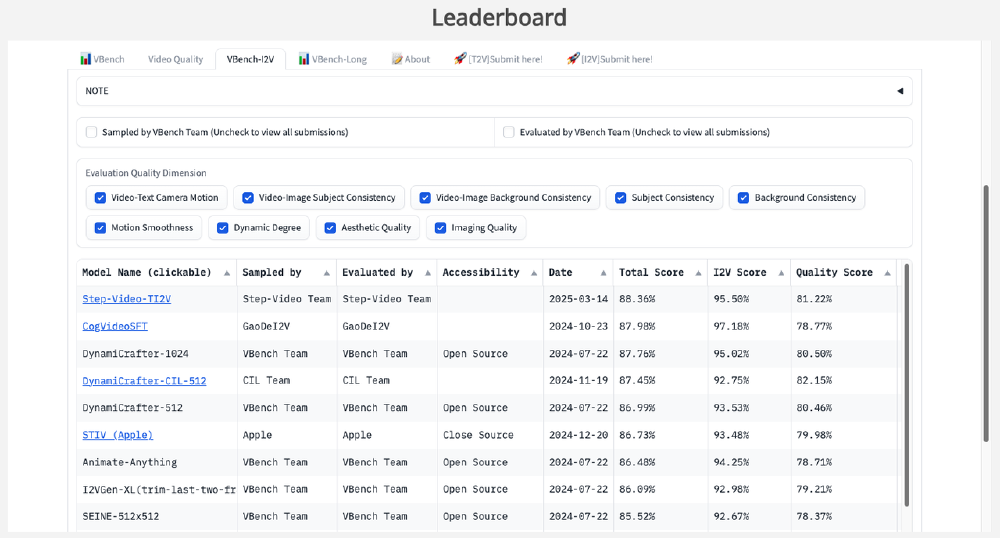Expand the NOTE accordion arrow
Screen dimensions: 1000x538
pyautogui.click(x=899, y=91)
